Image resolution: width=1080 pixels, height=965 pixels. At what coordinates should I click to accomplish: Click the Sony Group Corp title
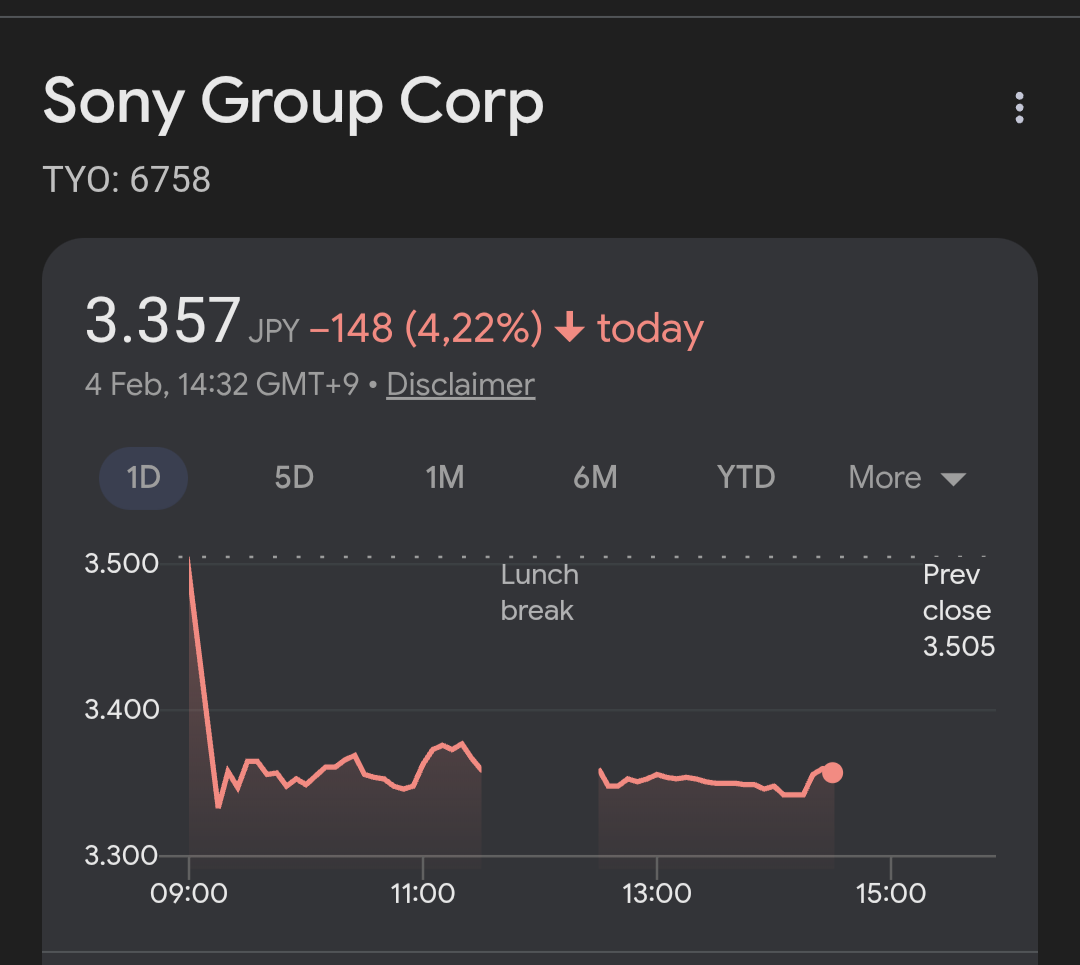pyautogui.click(x=293, y=102)
